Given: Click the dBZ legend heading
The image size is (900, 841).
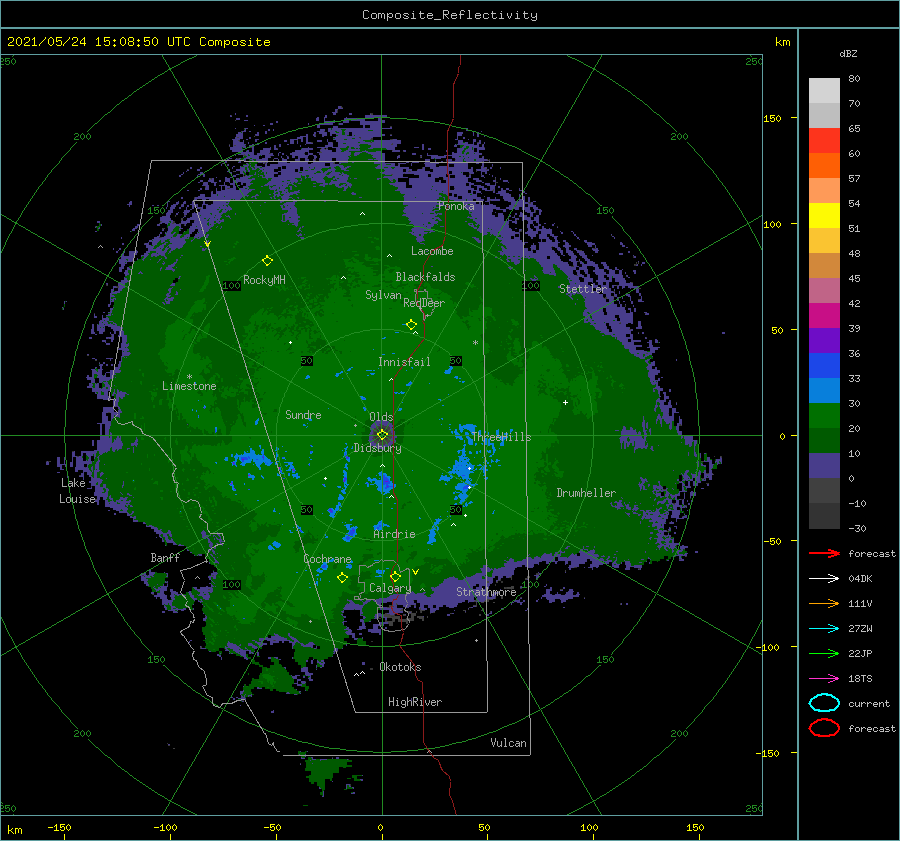Looking at the screenshot, I should pos(848,53).
